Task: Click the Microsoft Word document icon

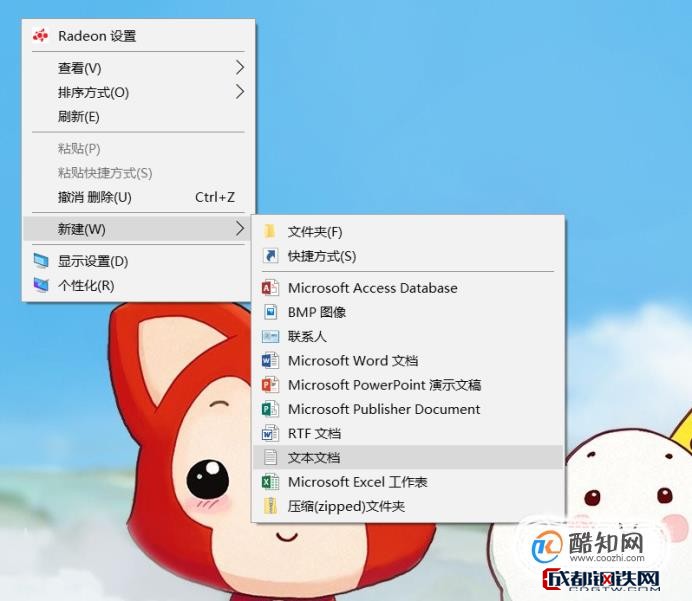Action: (x=270, y=361)
